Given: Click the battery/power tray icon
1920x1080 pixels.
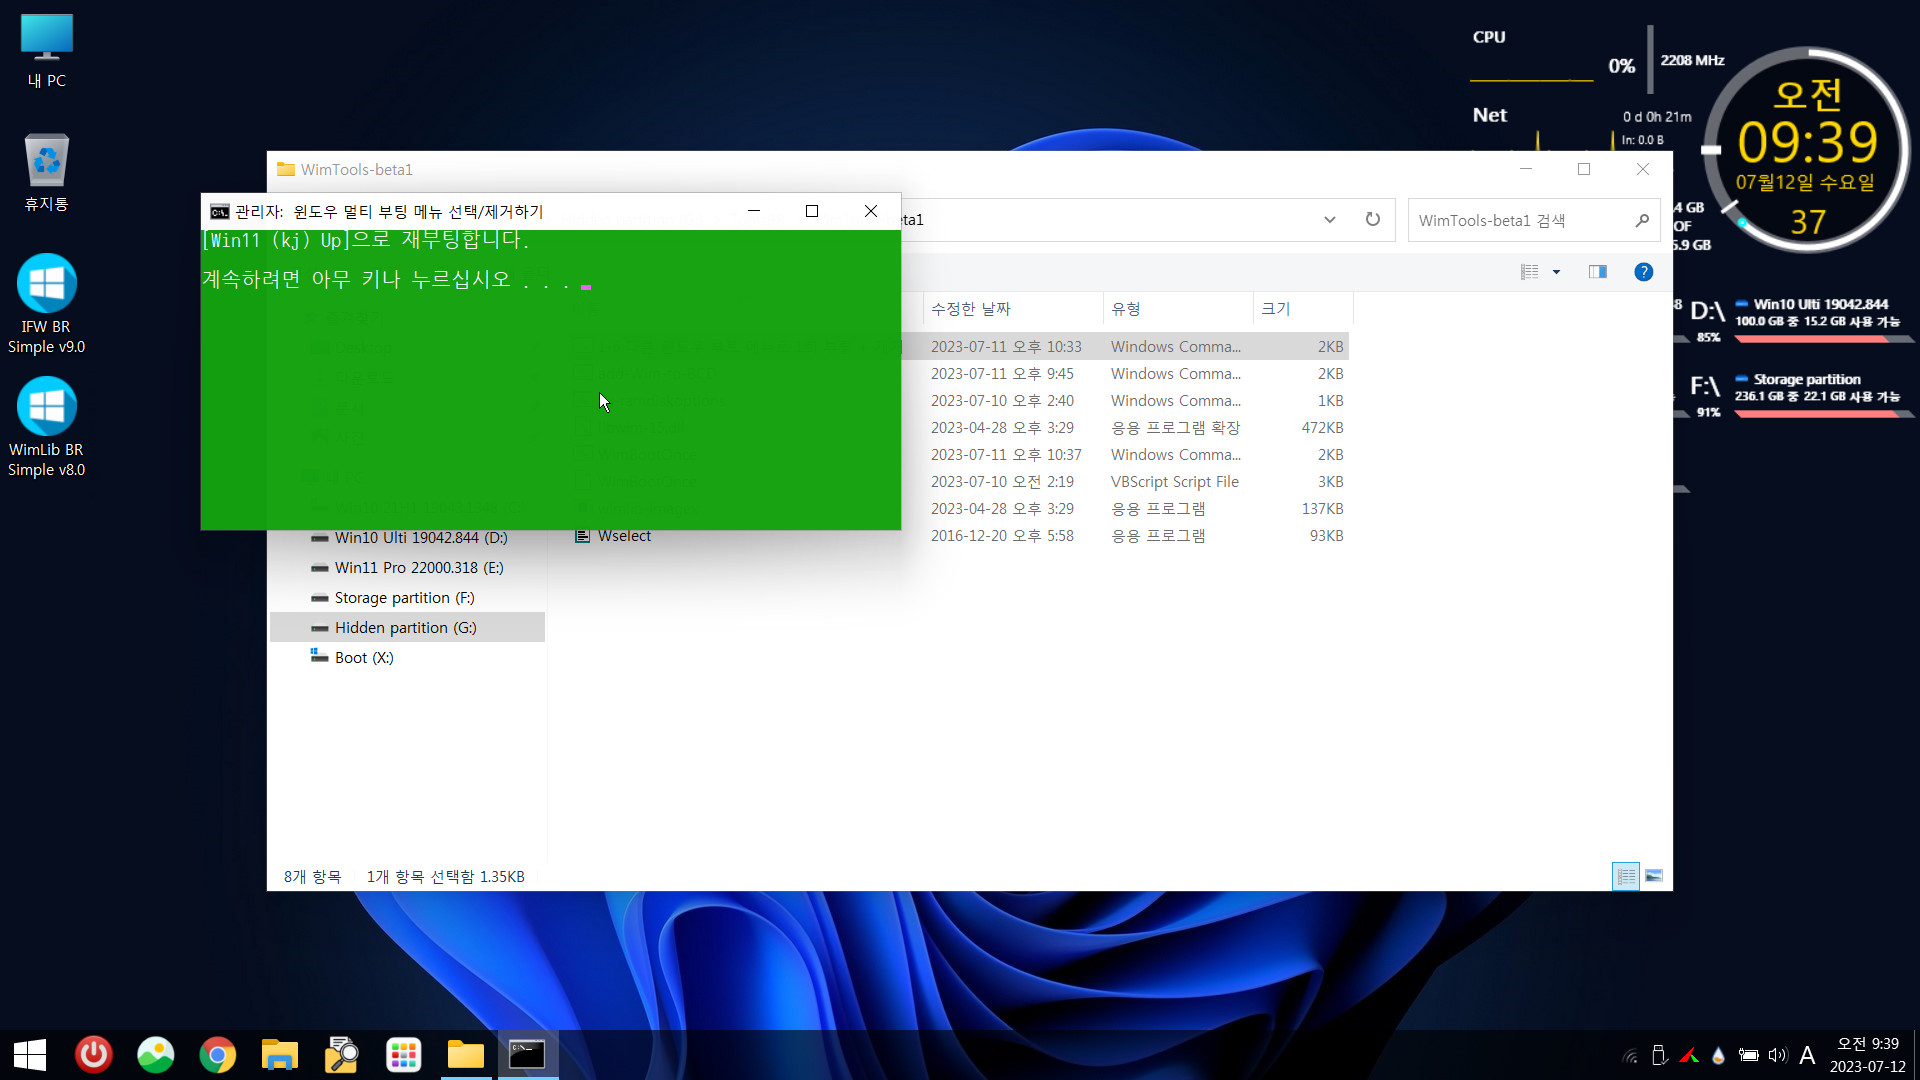Looking at the screenshot, I should [x=1748, y=1055].
